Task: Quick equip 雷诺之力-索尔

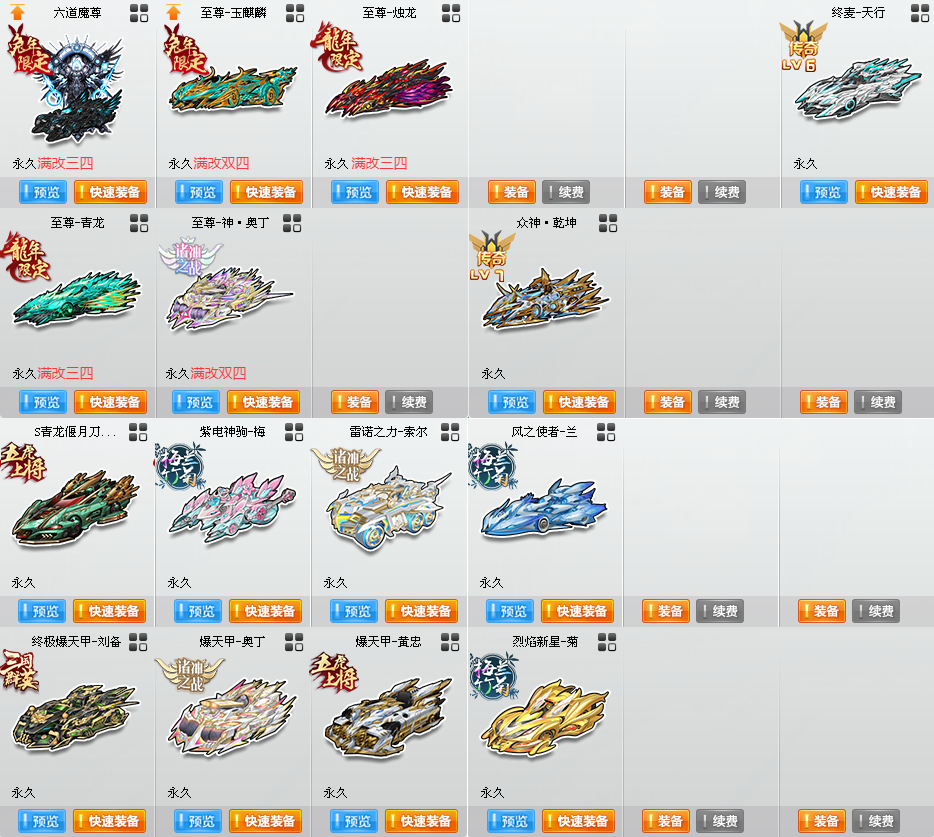Action: click(x=421, y=611)
